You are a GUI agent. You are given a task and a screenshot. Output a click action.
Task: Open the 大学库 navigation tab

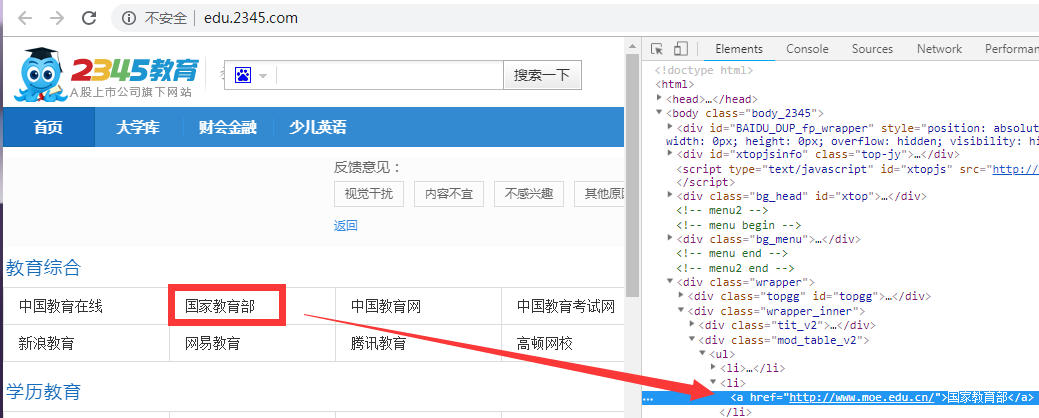(137, 127)
